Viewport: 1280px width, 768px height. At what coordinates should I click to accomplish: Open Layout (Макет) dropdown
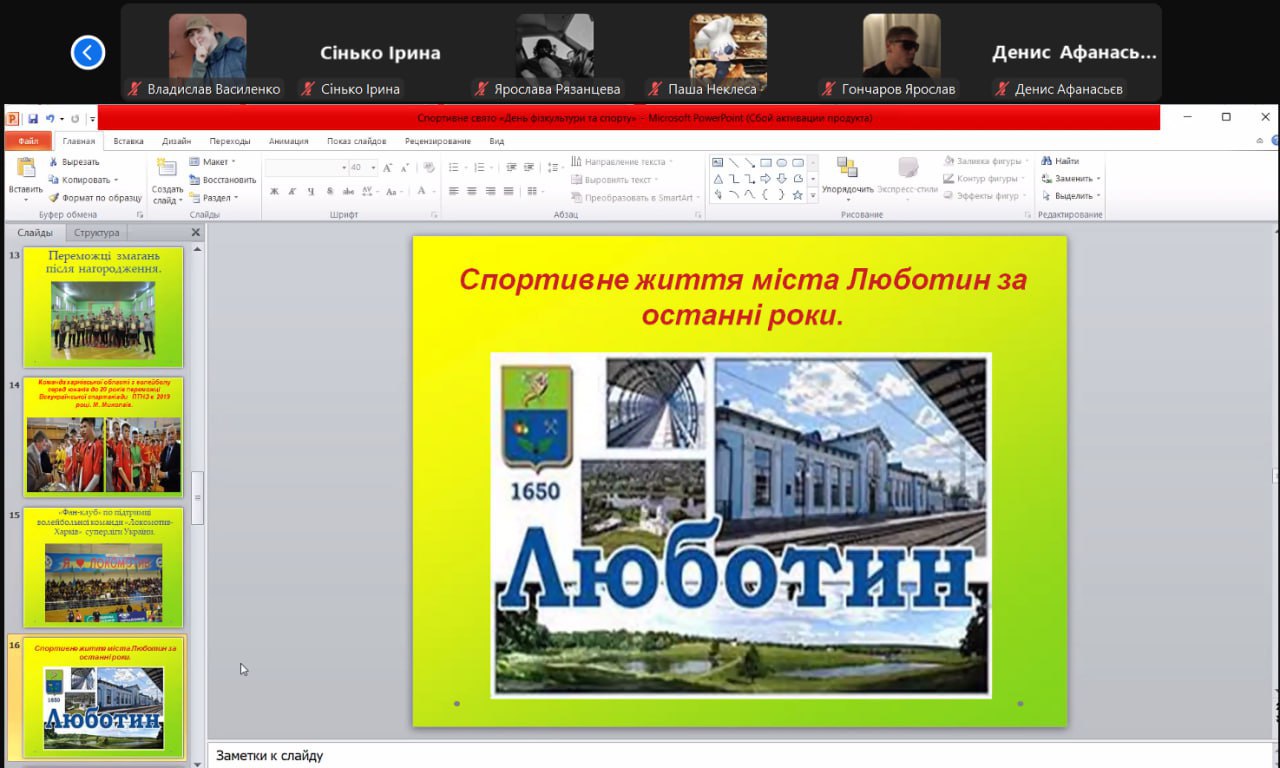pos(212,161)
